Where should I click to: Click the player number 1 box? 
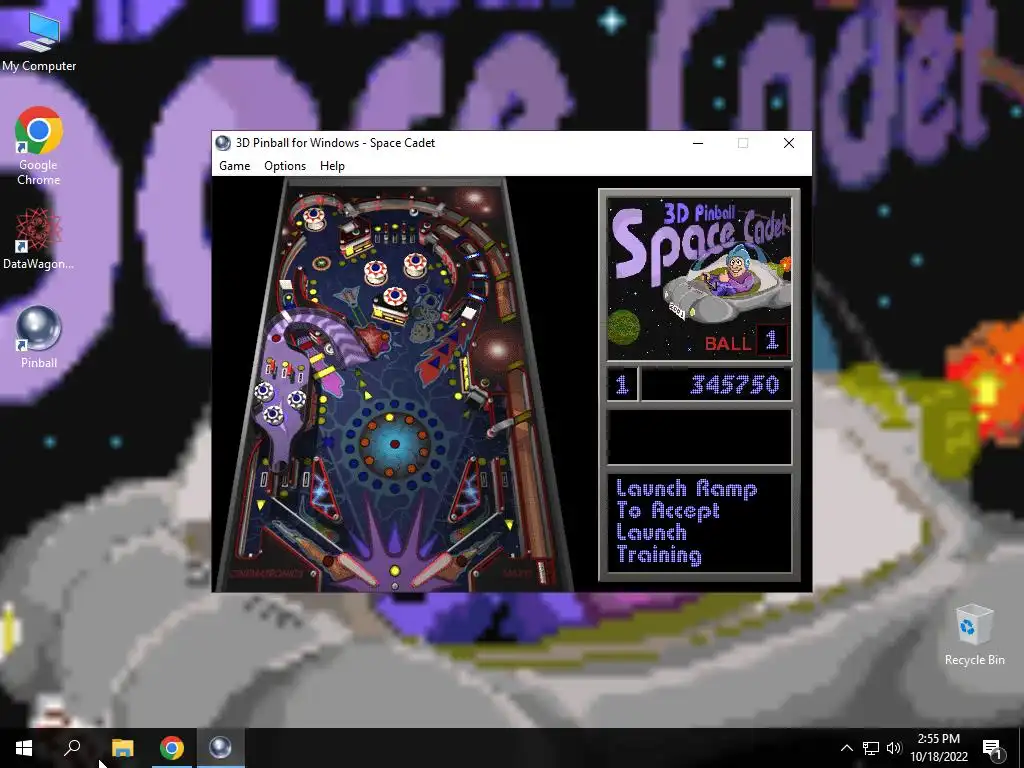(x=622, y=384)
